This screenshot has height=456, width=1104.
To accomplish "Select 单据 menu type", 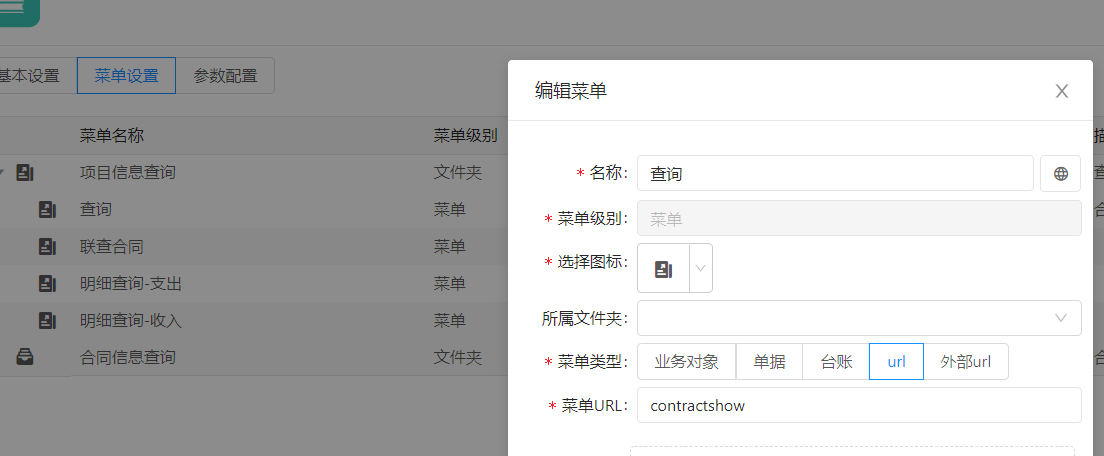I will tap(769, 362).
